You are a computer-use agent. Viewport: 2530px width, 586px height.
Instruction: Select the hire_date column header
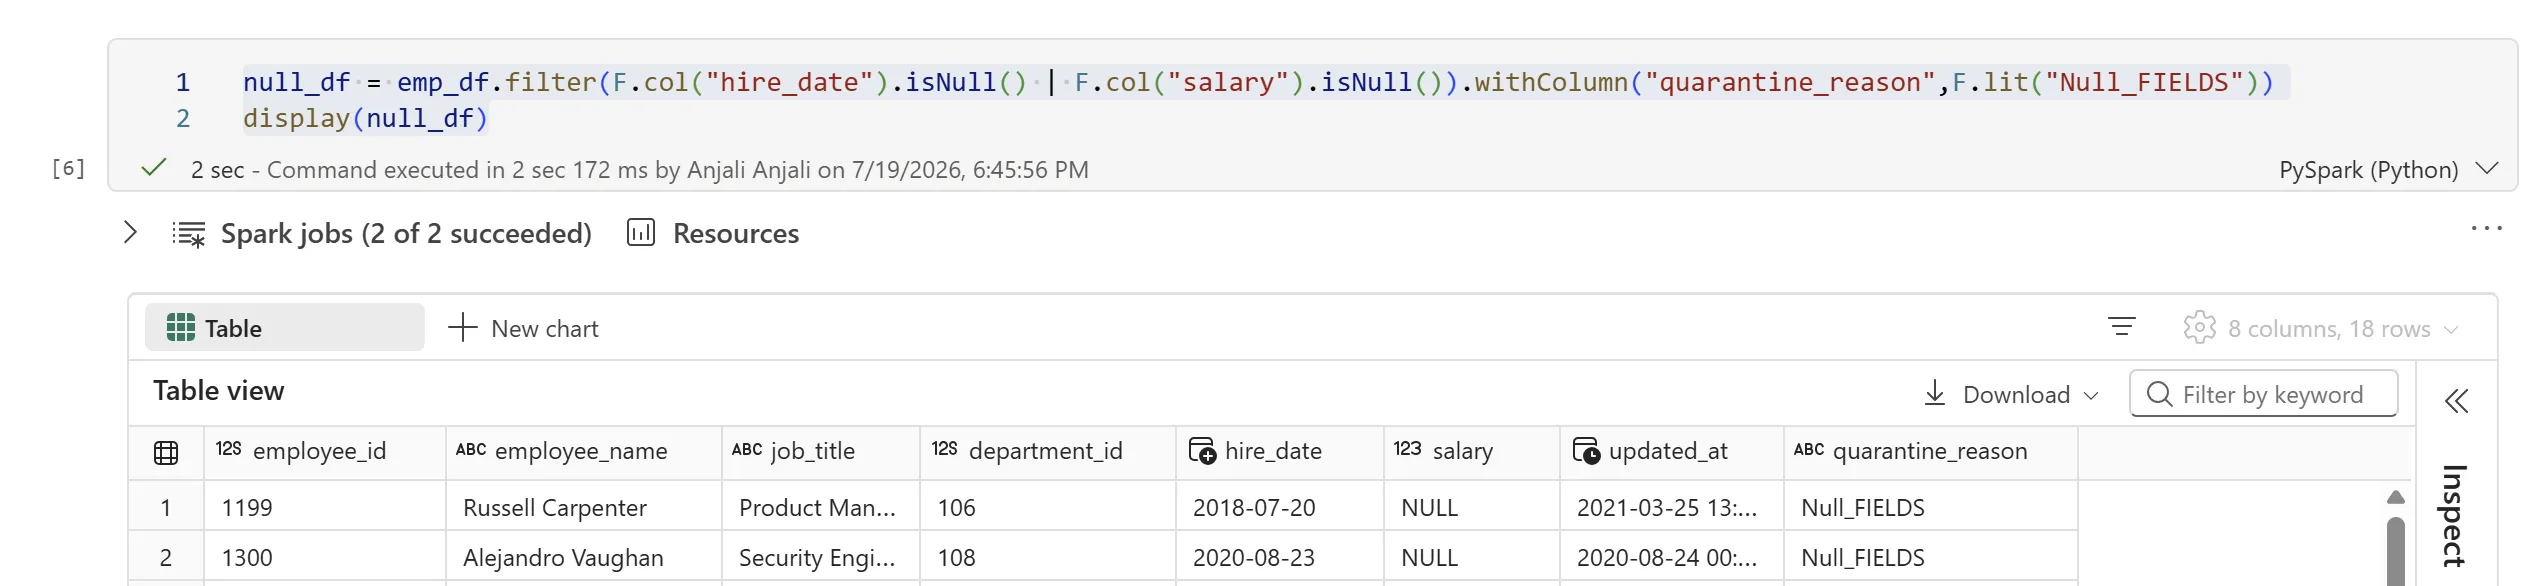click(1280, 451)
